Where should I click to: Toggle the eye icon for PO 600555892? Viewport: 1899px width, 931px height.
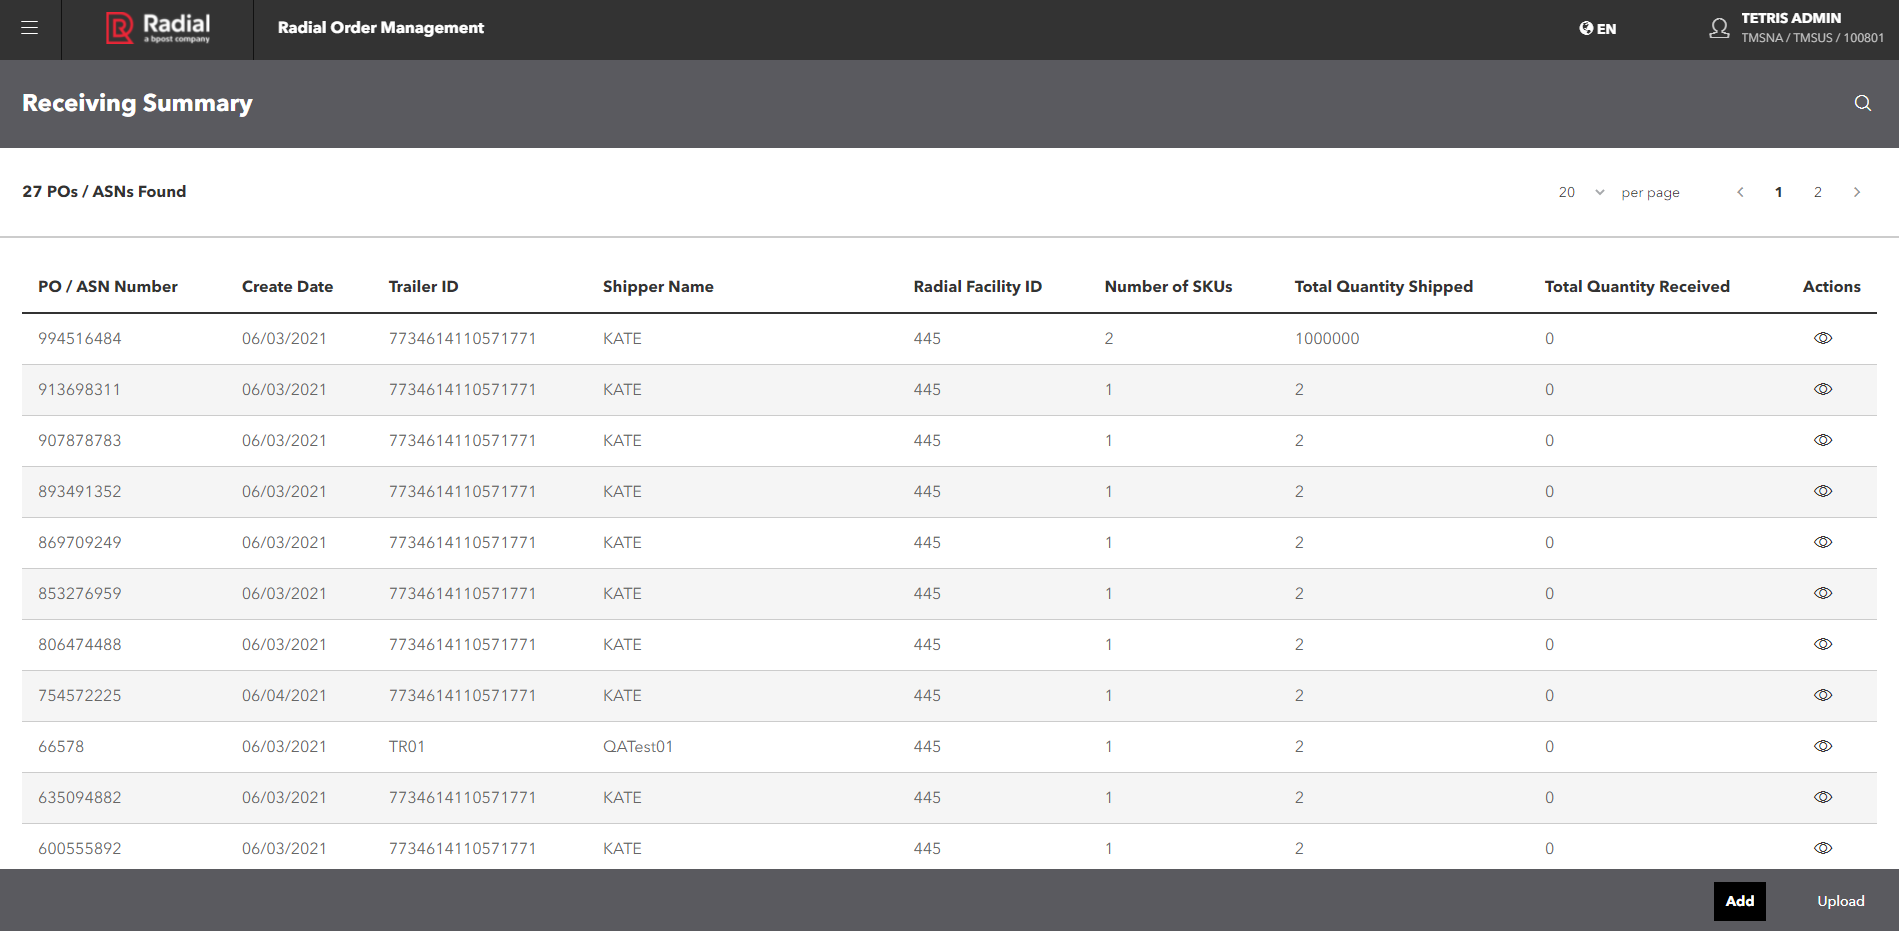1823,848
